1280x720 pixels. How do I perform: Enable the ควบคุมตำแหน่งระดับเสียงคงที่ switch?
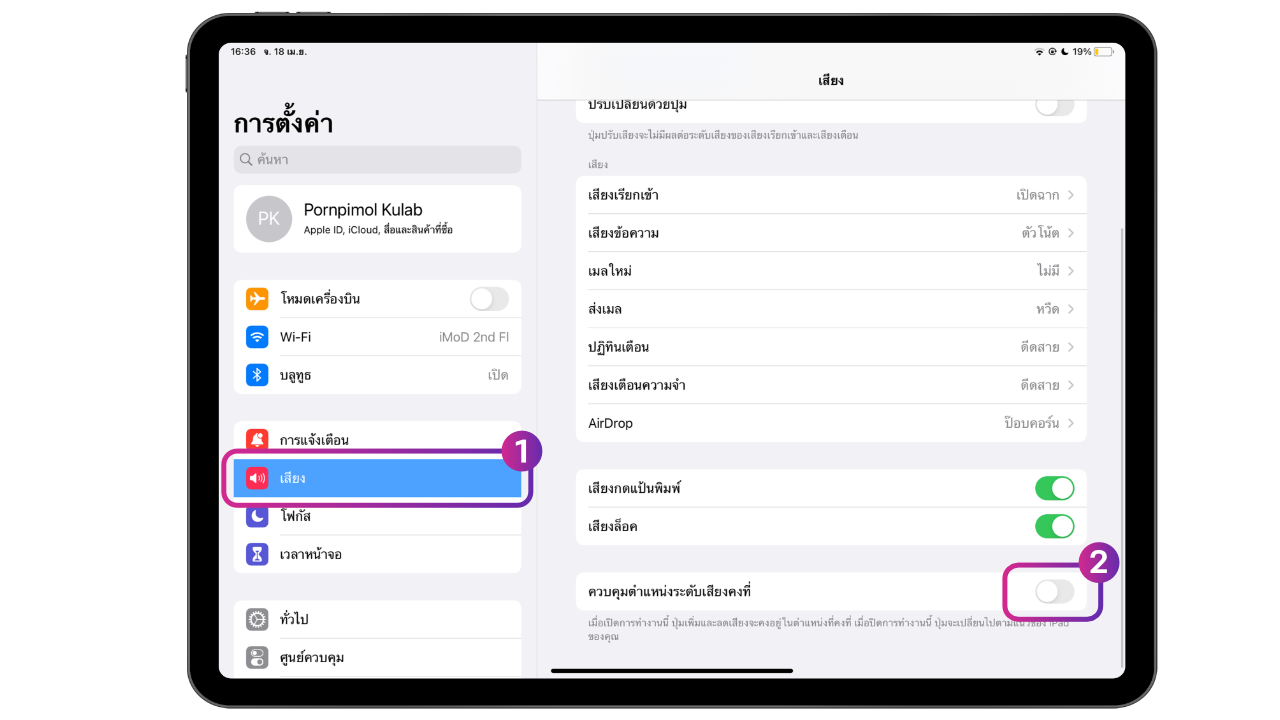(x=1054, y=592)
